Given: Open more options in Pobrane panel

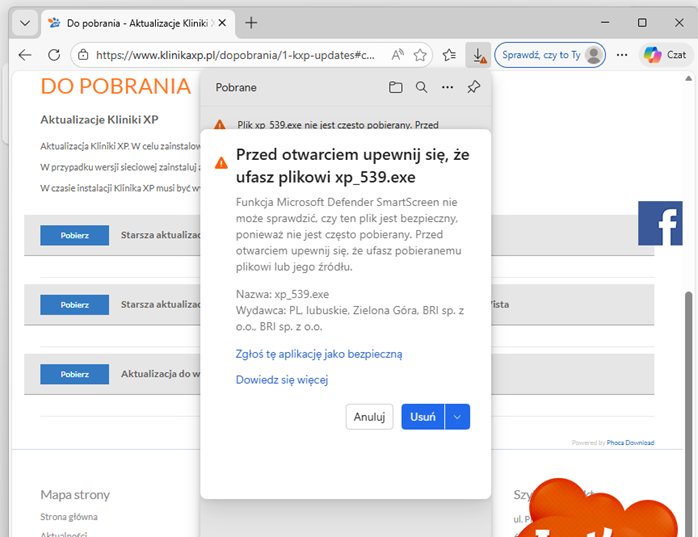Looking at the screenshot, I should point(448,88).
